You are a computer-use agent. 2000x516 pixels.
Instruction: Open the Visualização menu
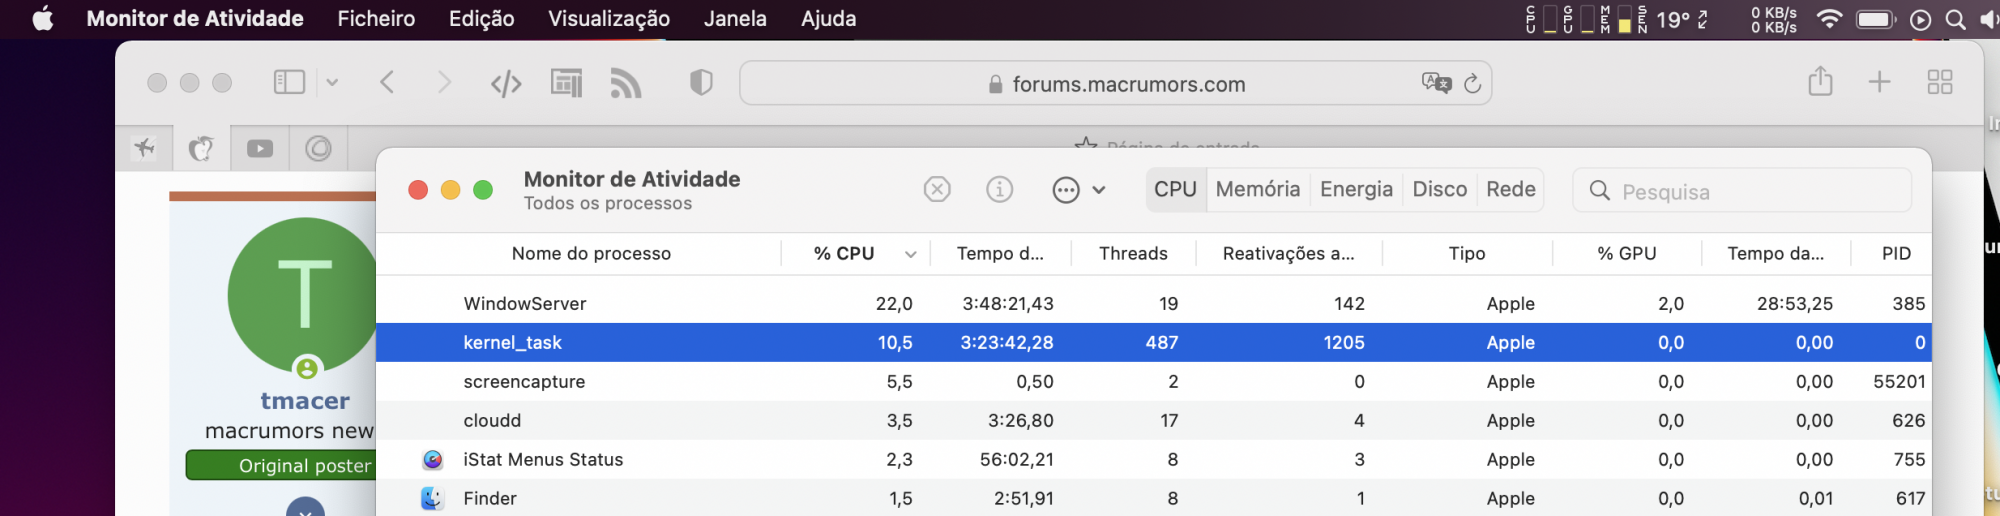click(x=608, y=19)
